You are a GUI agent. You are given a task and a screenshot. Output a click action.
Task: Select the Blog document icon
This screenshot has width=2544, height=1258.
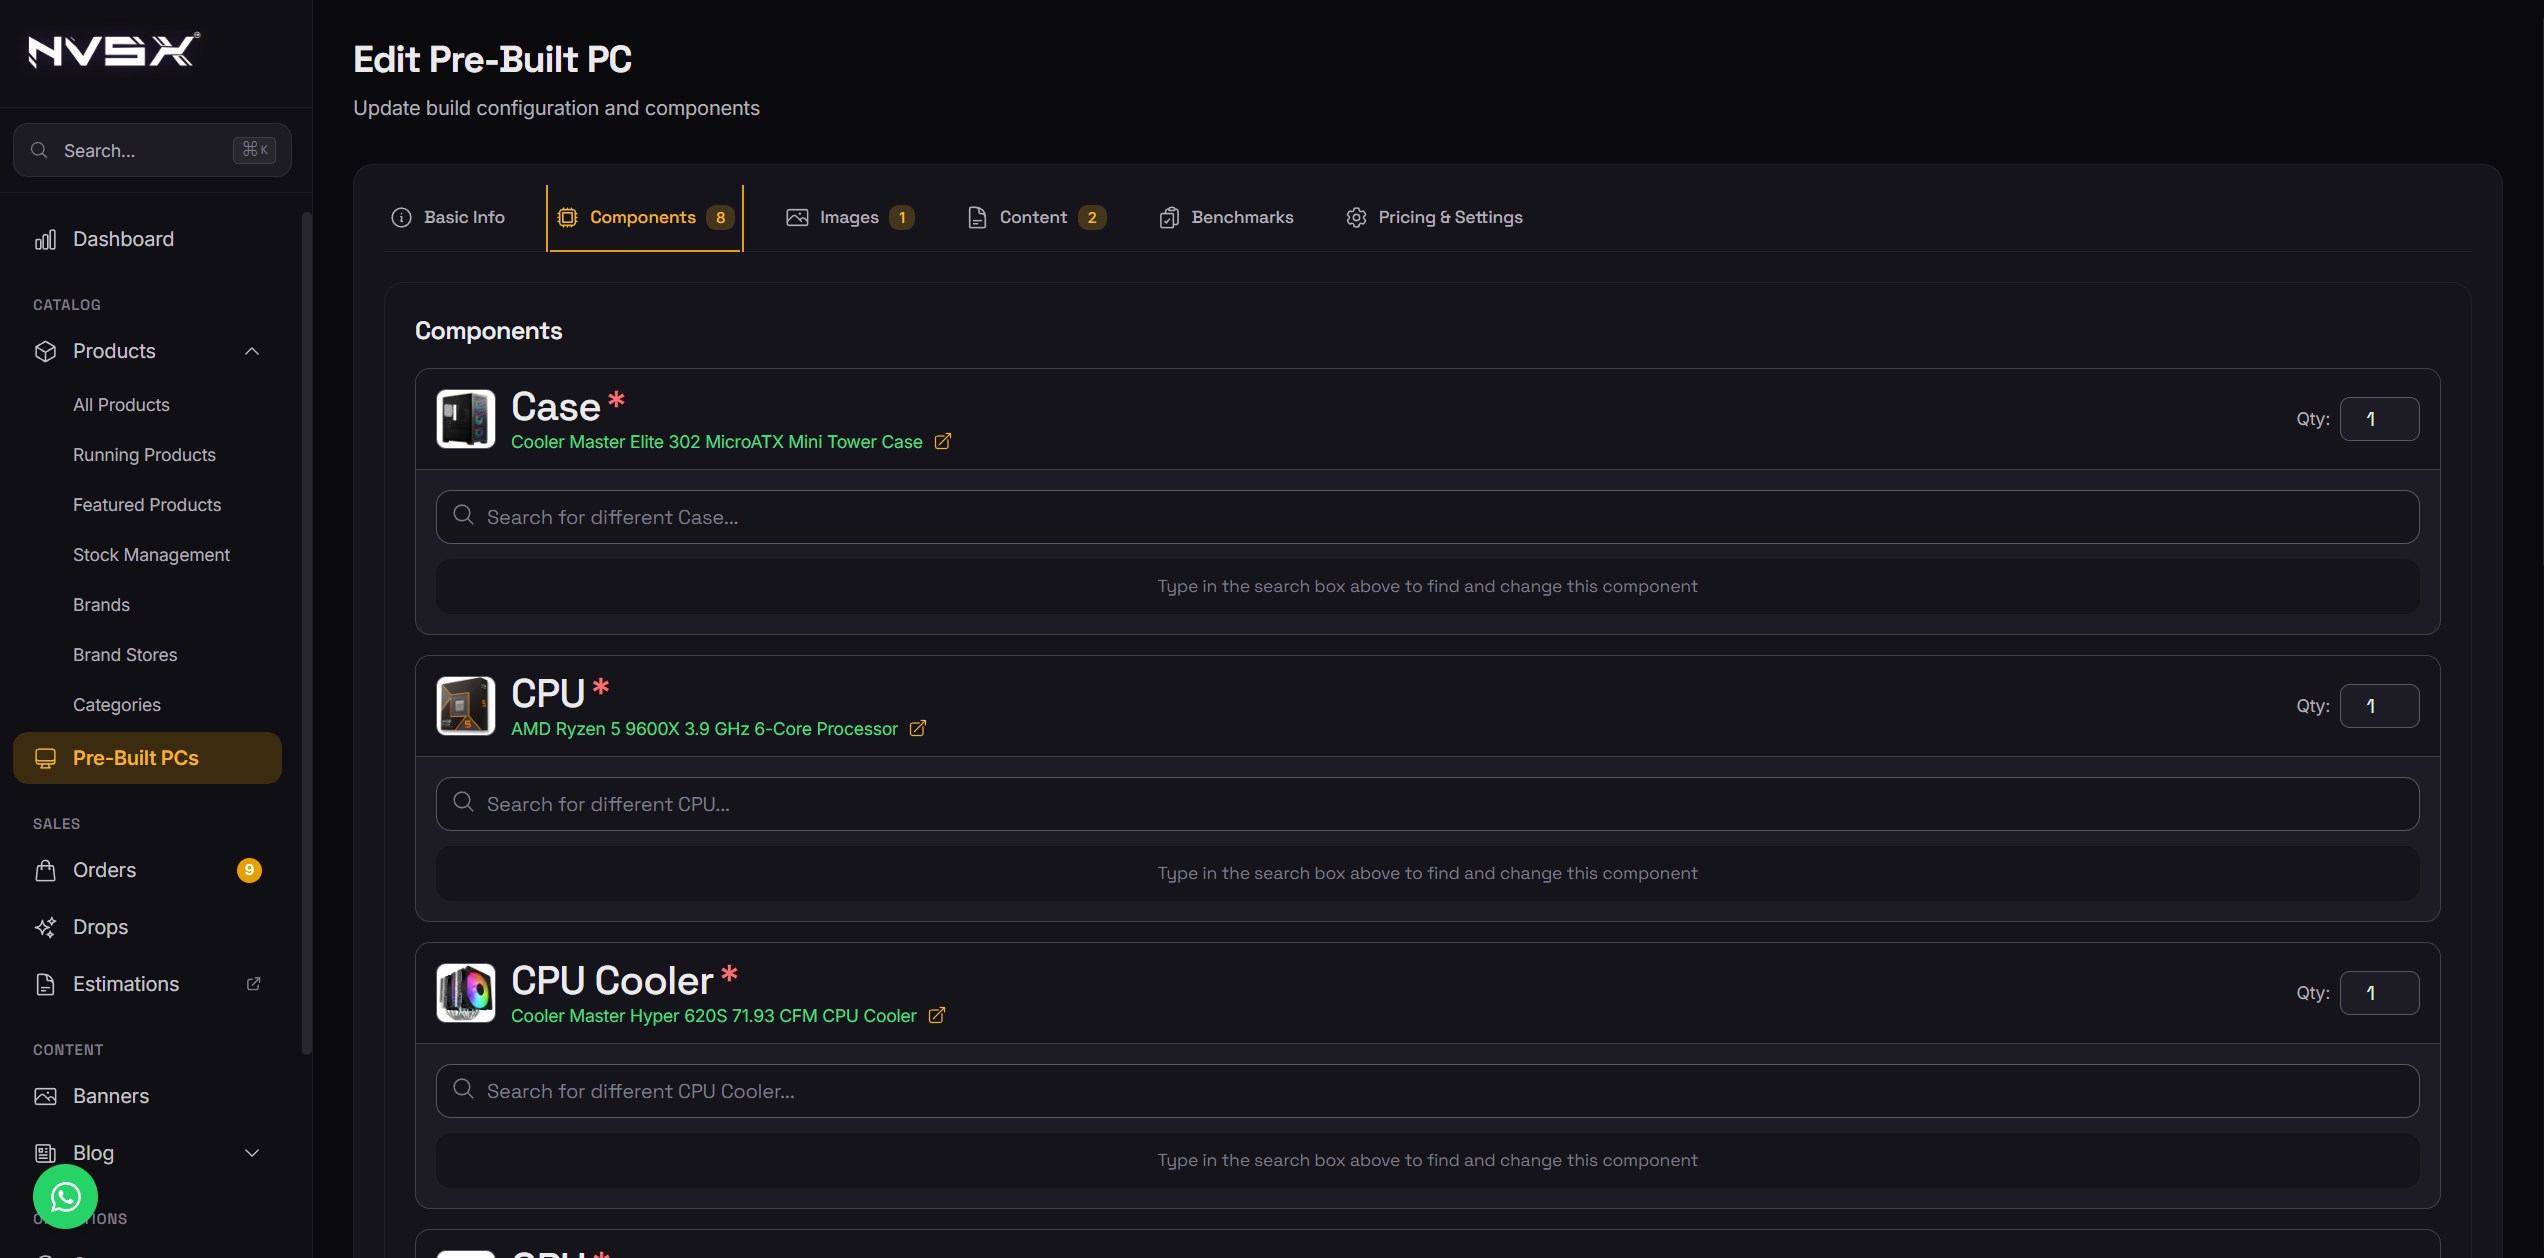45,1153
